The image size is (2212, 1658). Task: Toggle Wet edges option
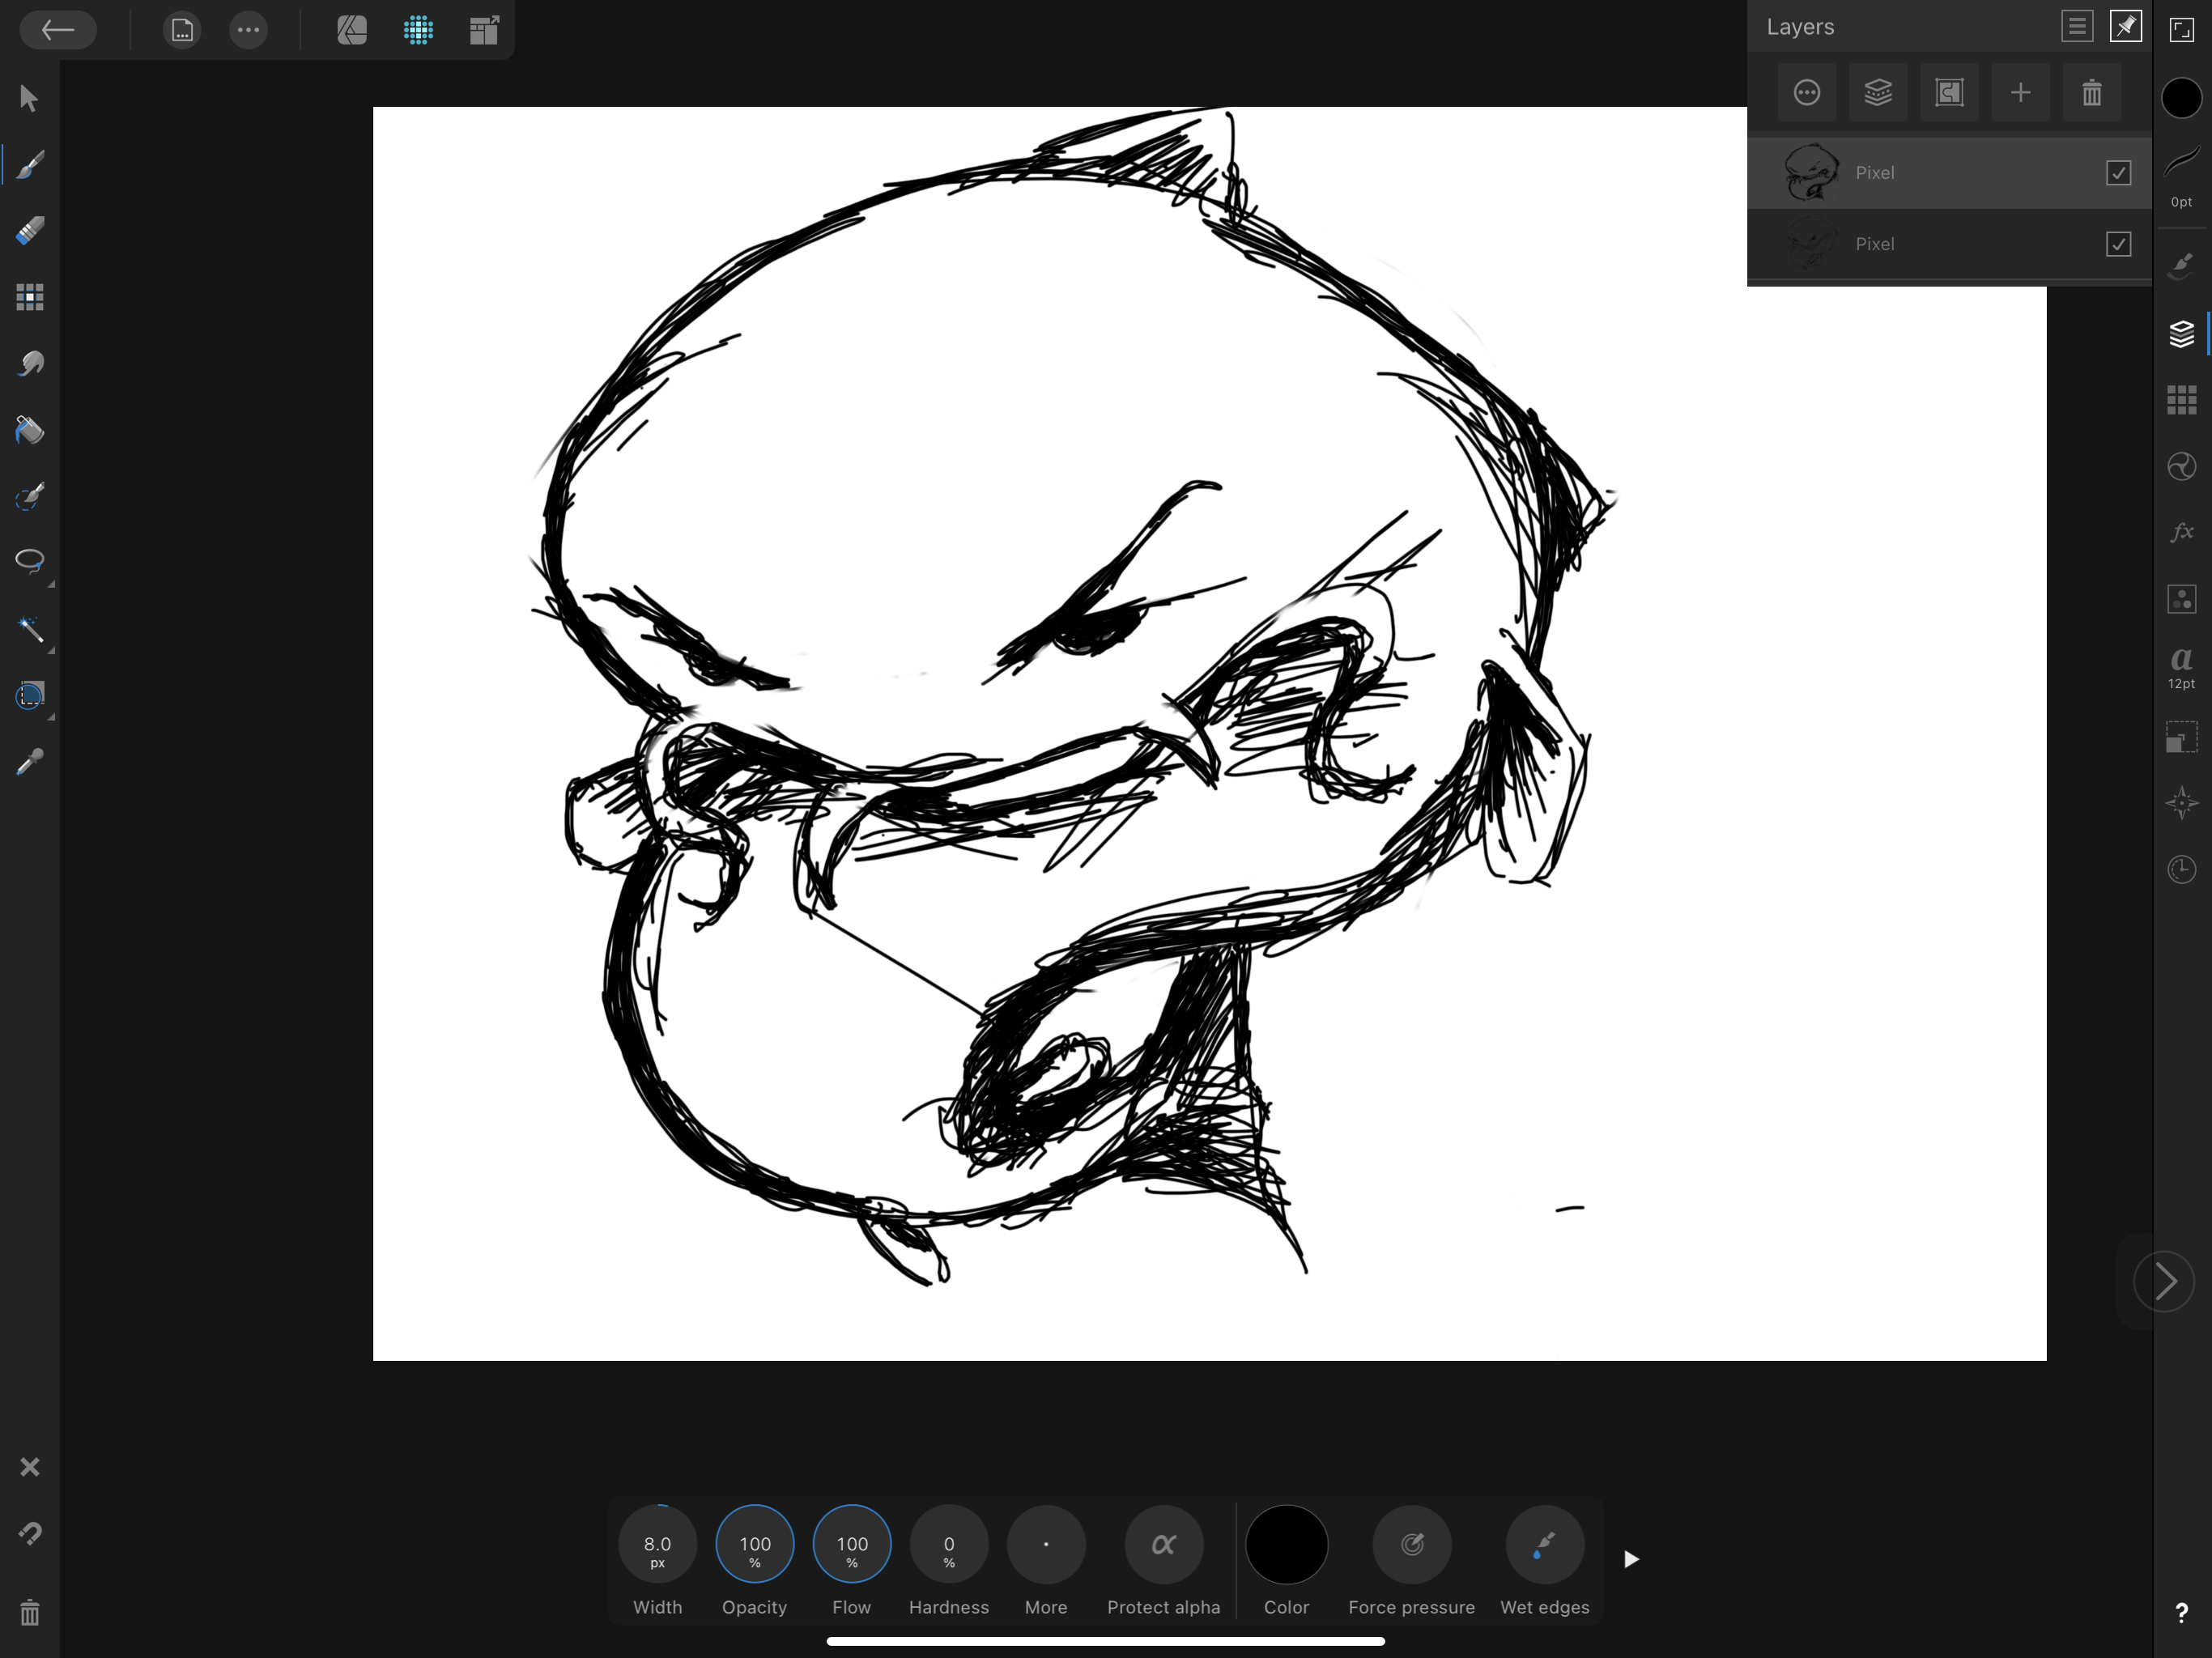pos(1544,1545)
